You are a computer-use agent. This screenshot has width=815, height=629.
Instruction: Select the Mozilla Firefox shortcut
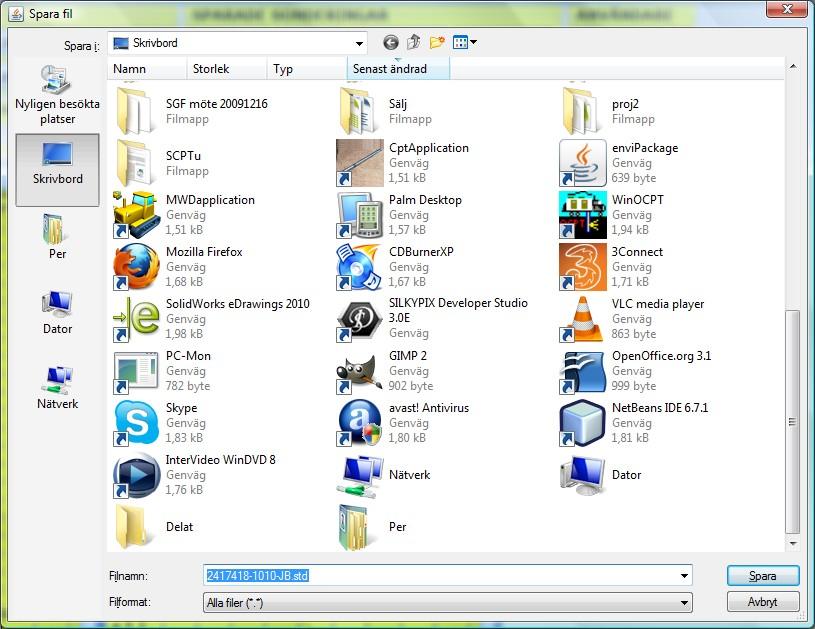pyautogui.click(x=178, y=267)
